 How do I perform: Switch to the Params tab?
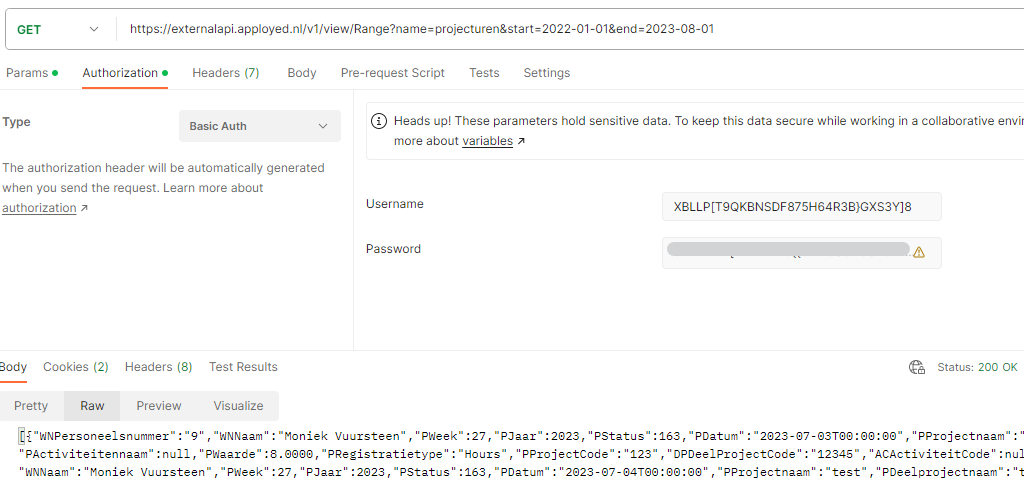tap(31, 72)
